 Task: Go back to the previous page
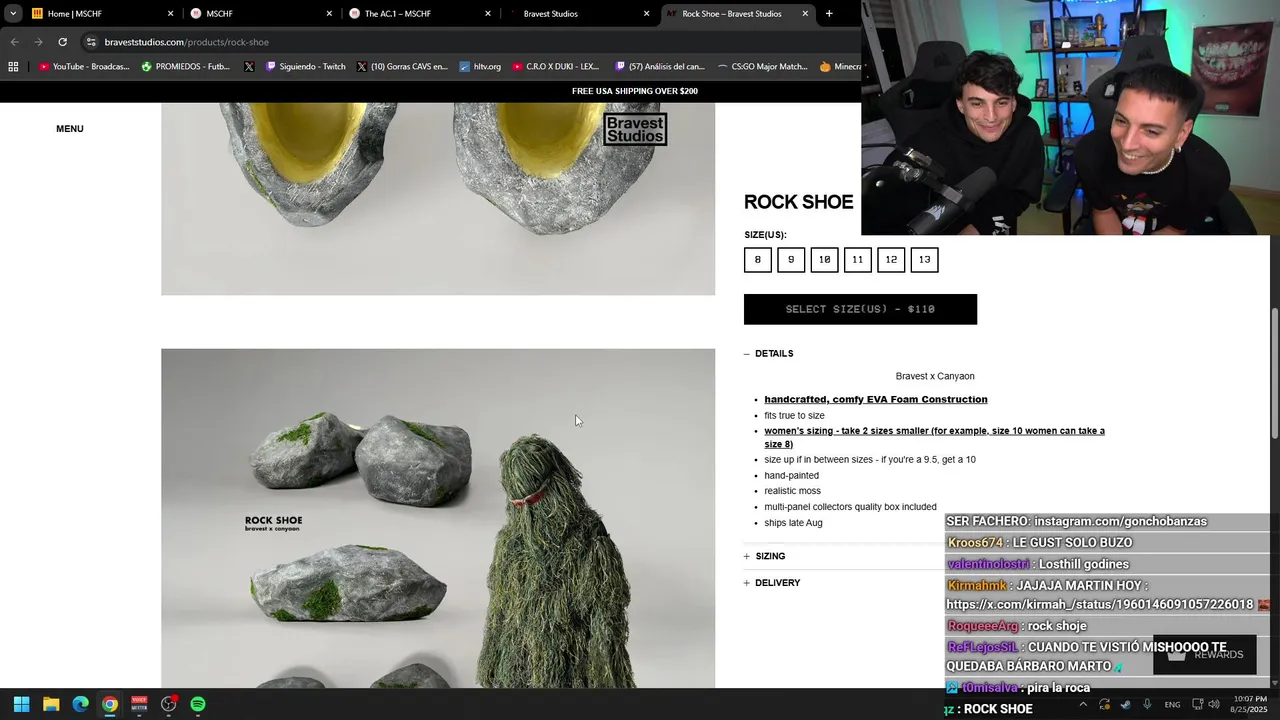click(14, 42)
